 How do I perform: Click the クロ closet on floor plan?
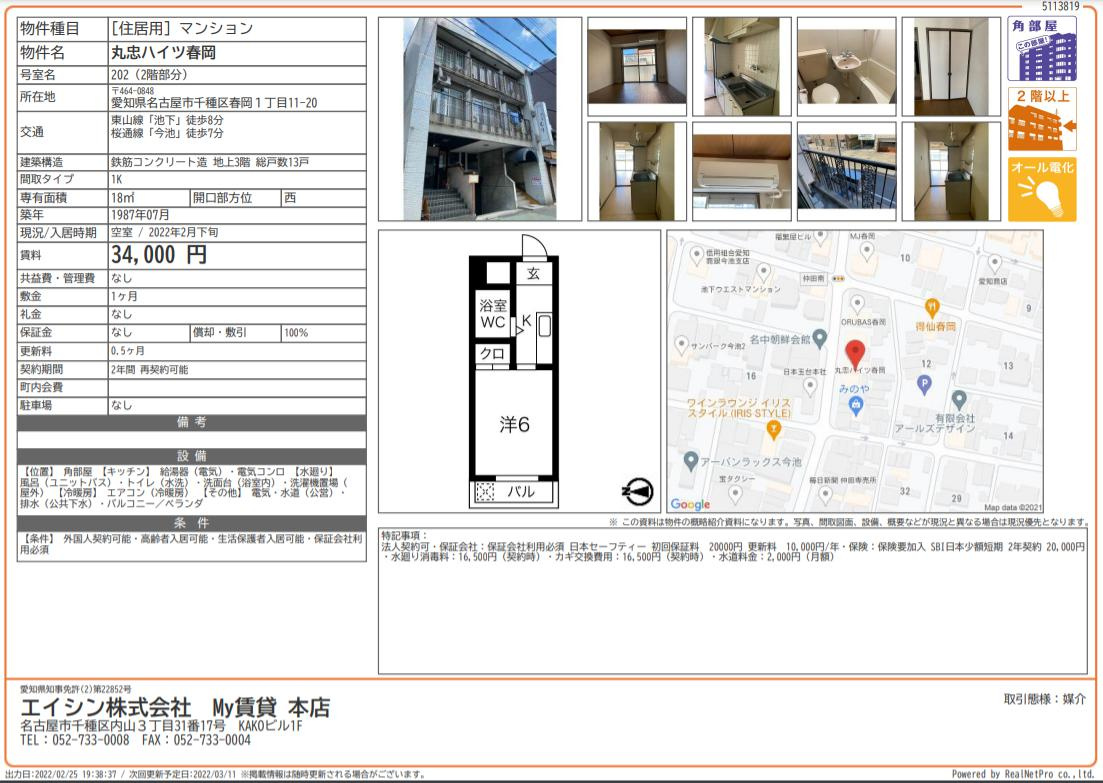click(x=492, y=353)
